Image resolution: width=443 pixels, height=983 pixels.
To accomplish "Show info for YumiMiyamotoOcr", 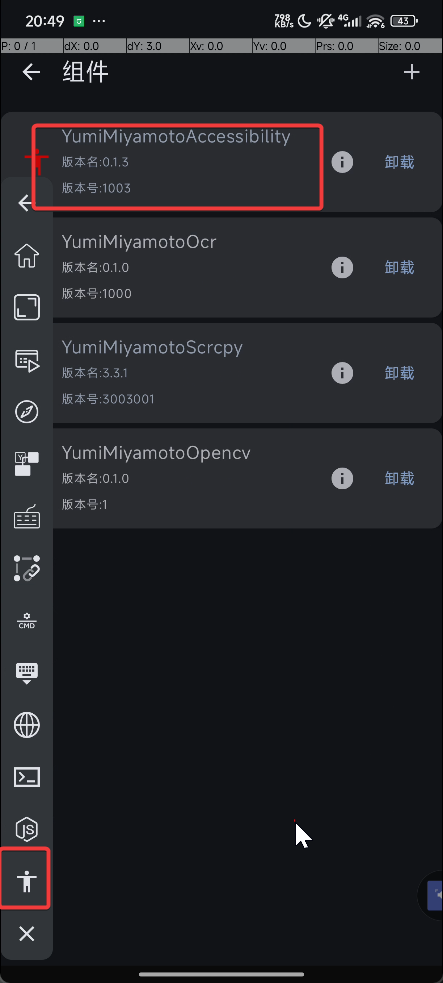I will pyautogui.click(x=342, y=268).
